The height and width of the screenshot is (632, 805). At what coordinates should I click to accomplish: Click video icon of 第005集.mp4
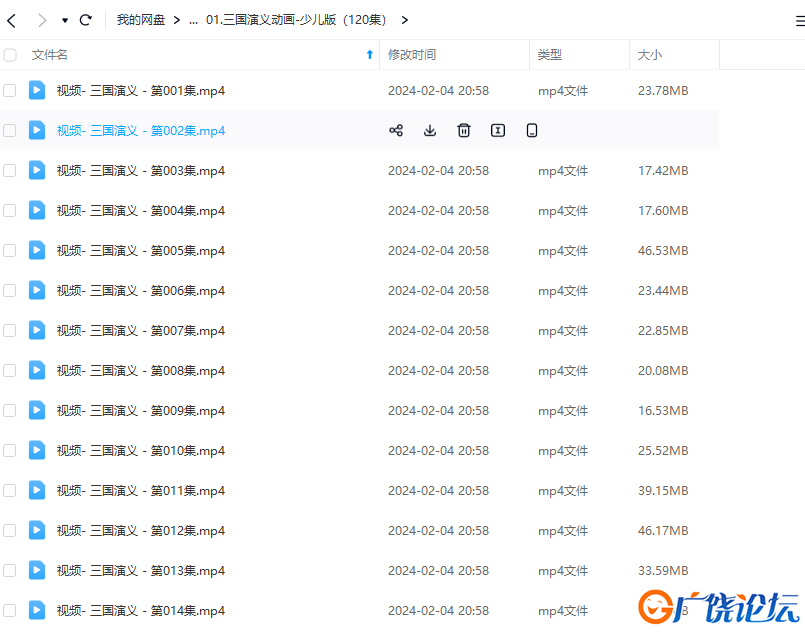pos(36,251)
